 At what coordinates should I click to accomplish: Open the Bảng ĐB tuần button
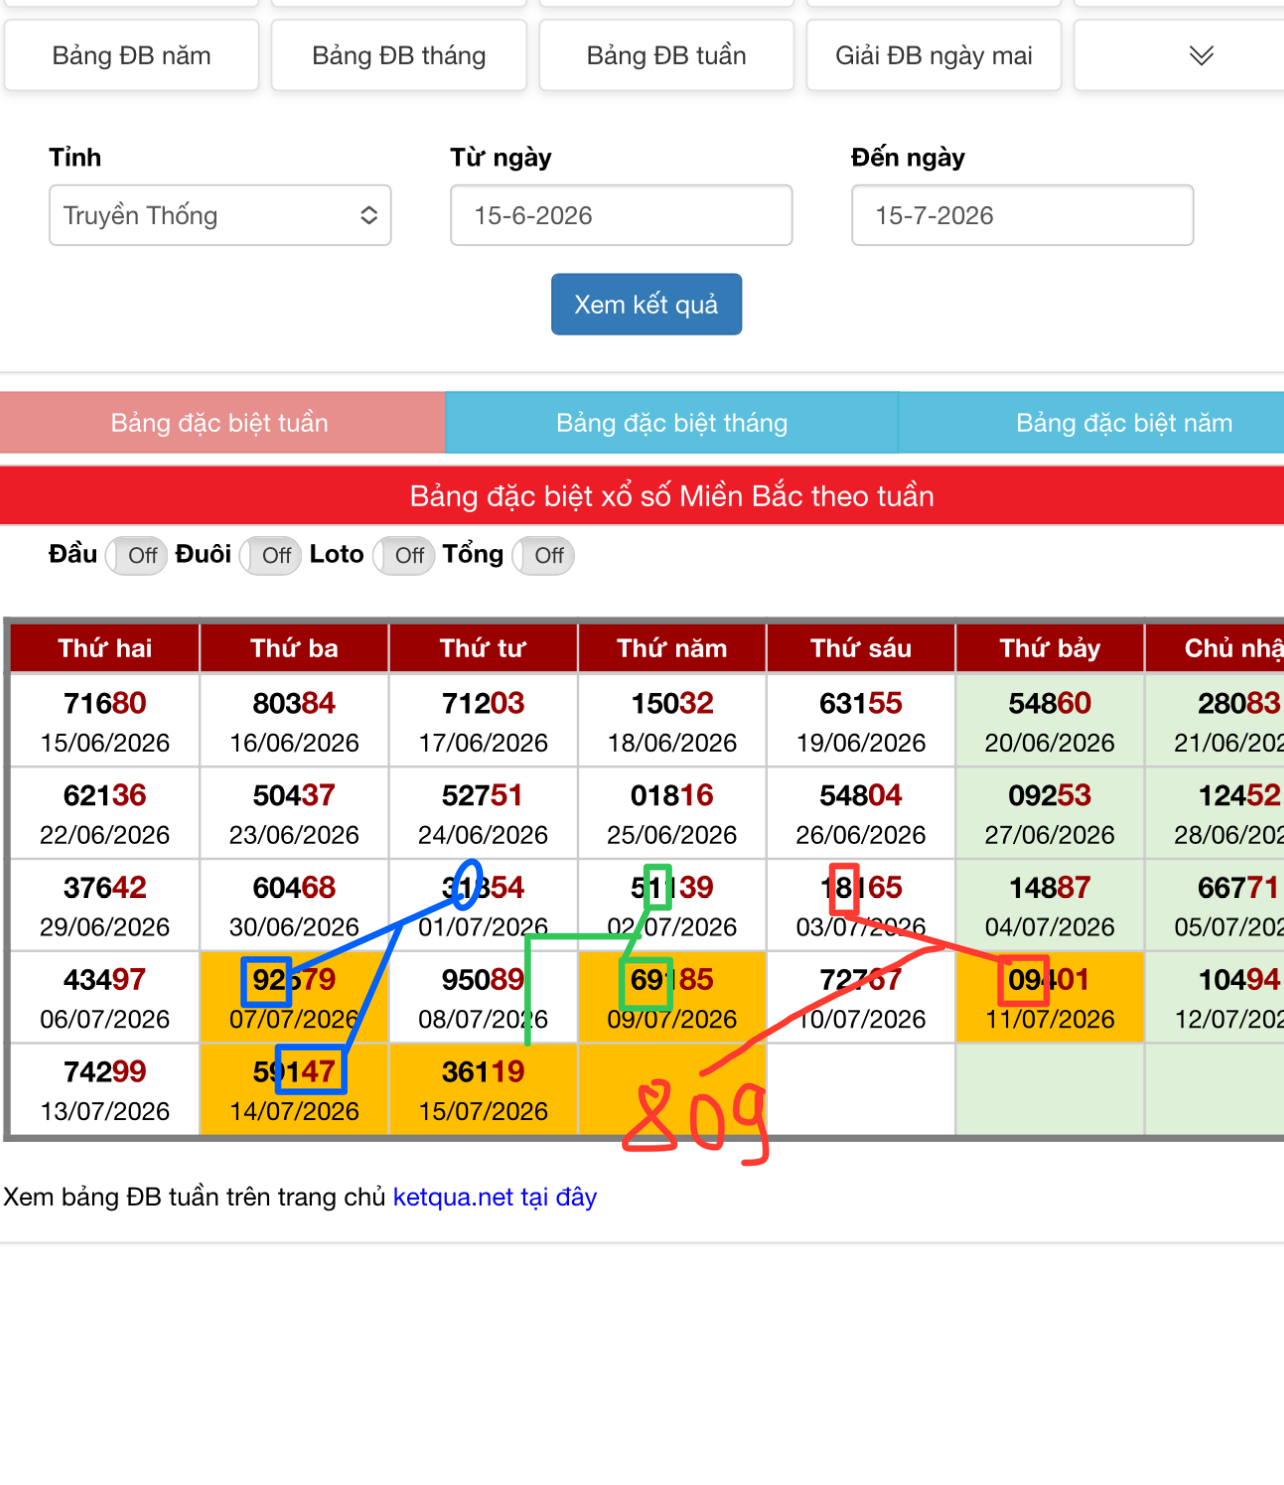(x=667, y=56)
